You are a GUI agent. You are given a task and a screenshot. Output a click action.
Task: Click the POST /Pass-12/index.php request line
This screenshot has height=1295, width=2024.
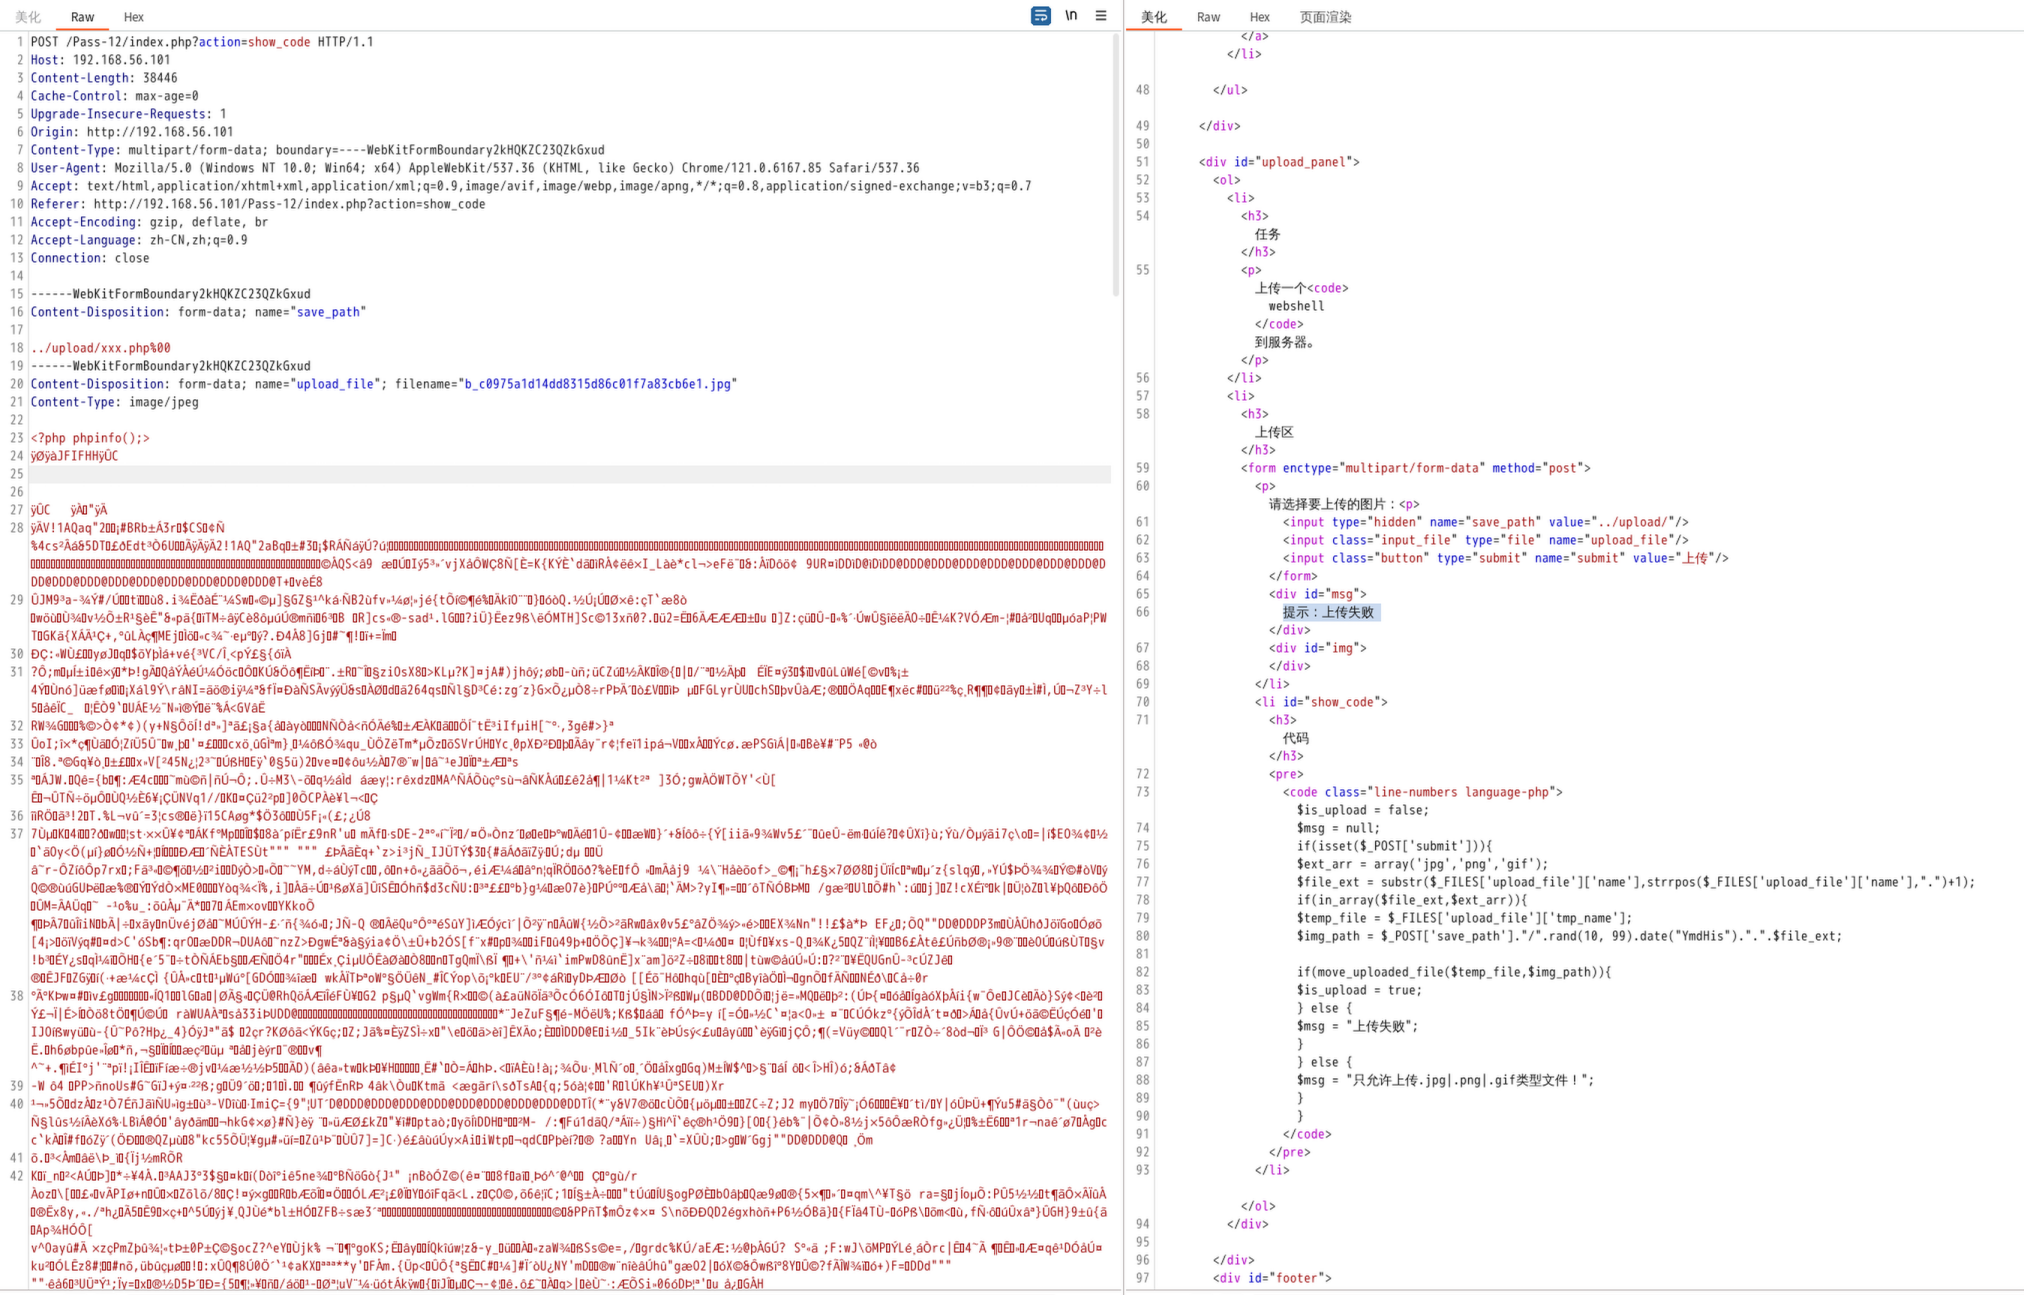click(x=200, y=42)
